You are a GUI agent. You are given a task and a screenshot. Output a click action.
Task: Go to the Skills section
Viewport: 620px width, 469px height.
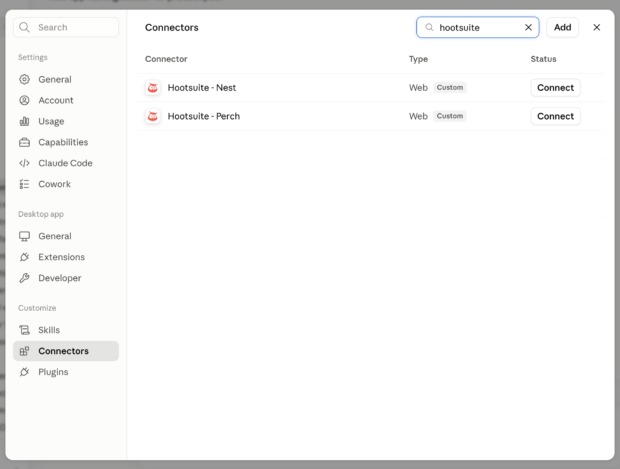[66, 330]
